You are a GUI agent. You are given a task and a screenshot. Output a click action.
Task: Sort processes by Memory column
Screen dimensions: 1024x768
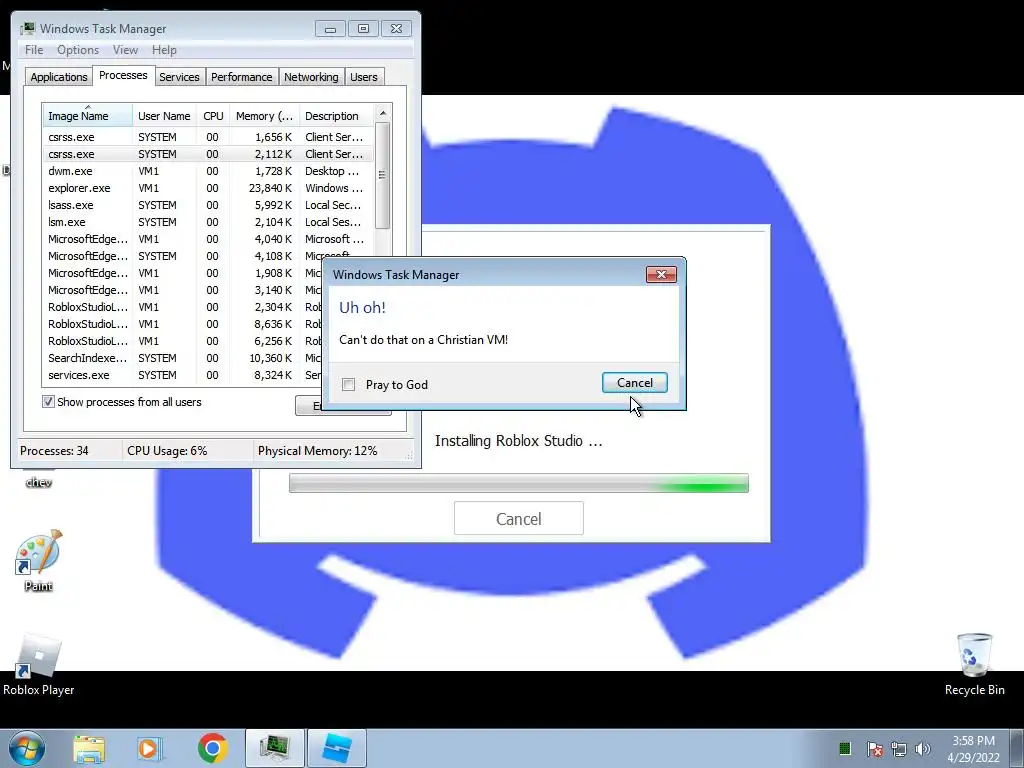[264, 116]
